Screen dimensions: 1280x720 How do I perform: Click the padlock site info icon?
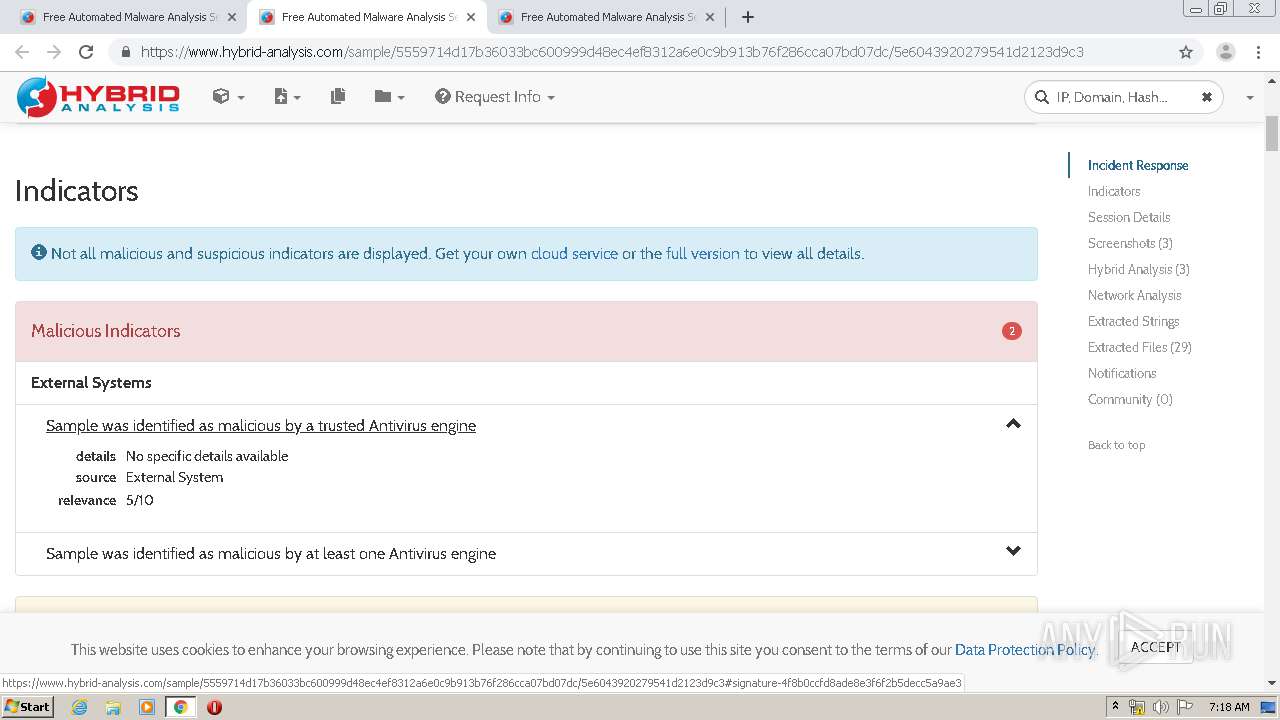click(126, 52)
